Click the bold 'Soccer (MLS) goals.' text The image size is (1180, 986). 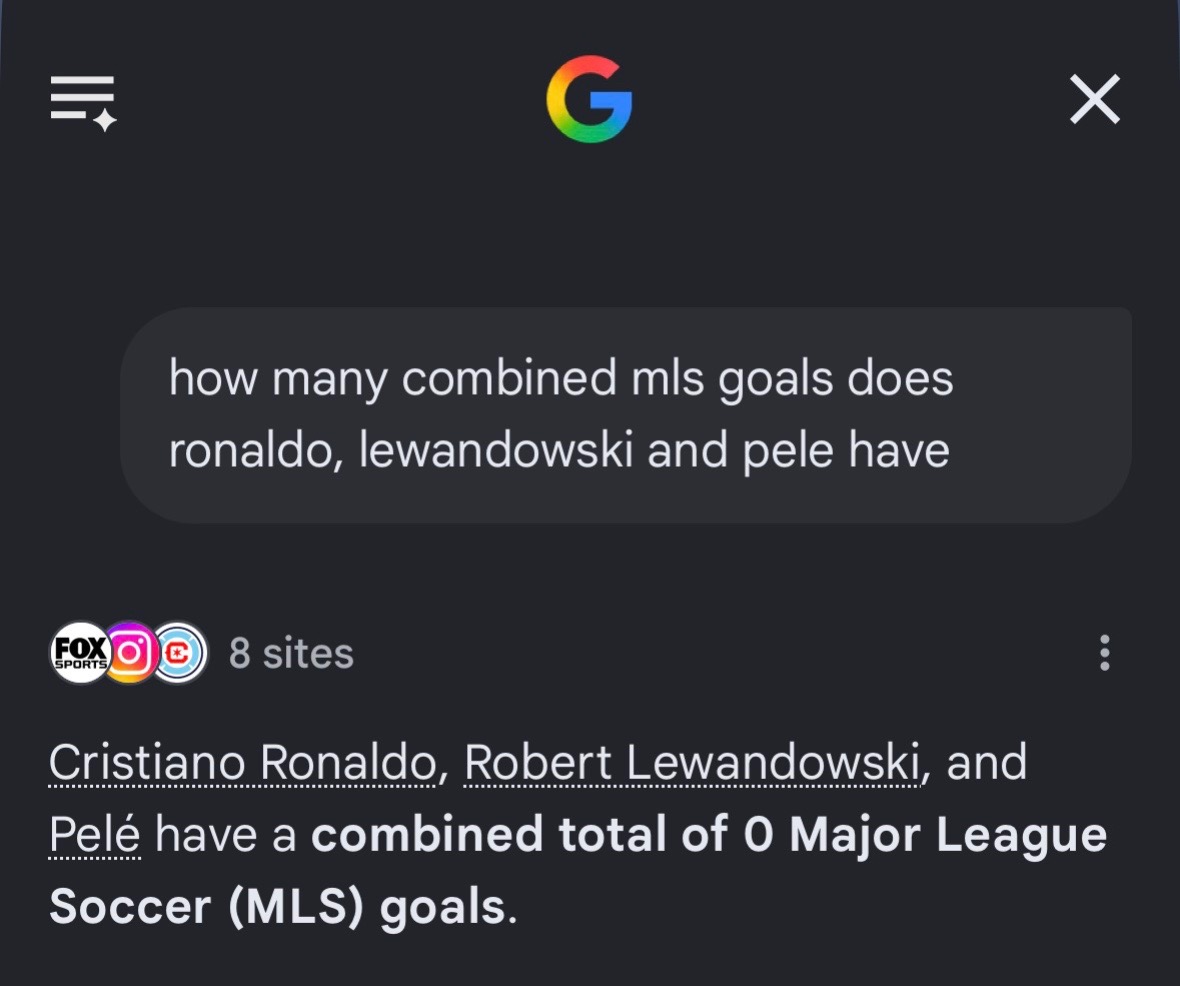point(283,907)
